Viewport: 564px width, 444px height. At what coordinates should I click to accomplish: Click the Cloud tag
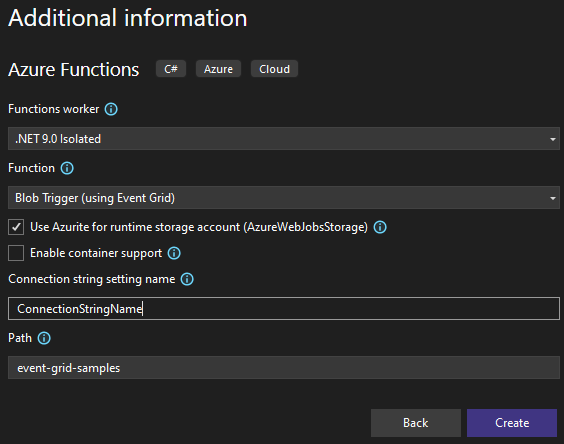pyautogui.click(x=274, y=69)
